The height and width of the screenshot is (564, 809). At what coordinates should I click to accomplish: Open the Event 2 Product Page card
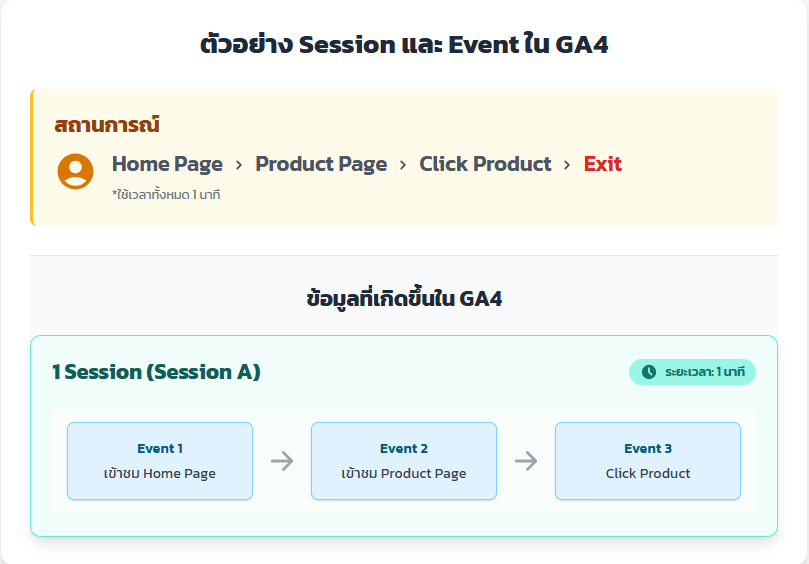[x=404, y=461]
